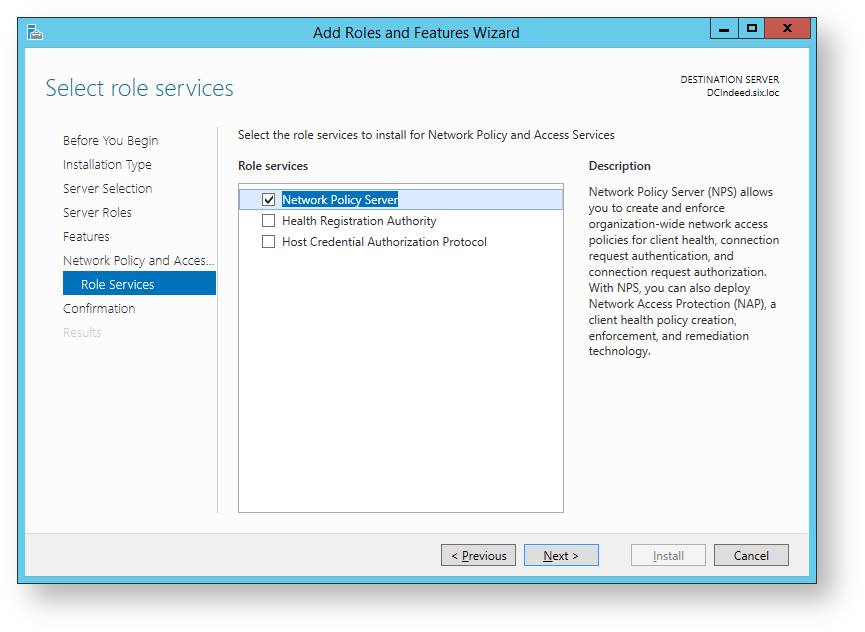Go to the Before You Begin step

[x=110, y=141]
